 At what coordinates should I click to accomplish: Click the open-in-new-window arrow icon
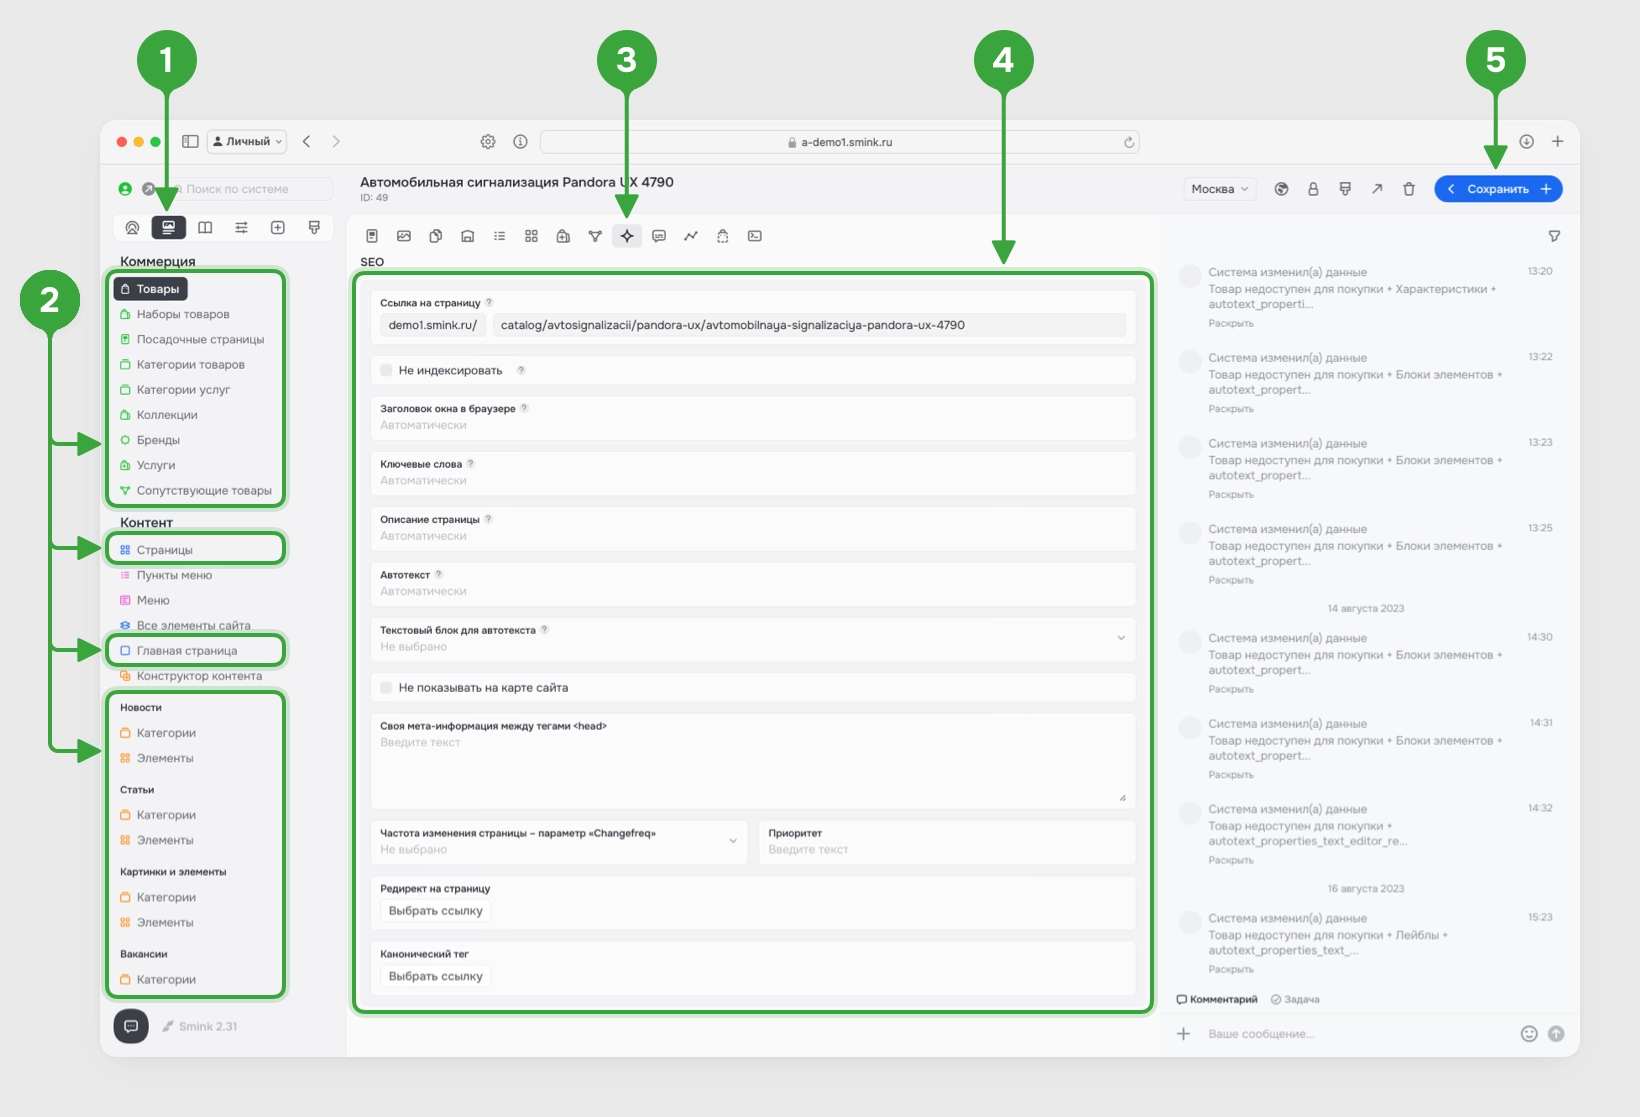pyautogui.click(x=1377, y=189)
